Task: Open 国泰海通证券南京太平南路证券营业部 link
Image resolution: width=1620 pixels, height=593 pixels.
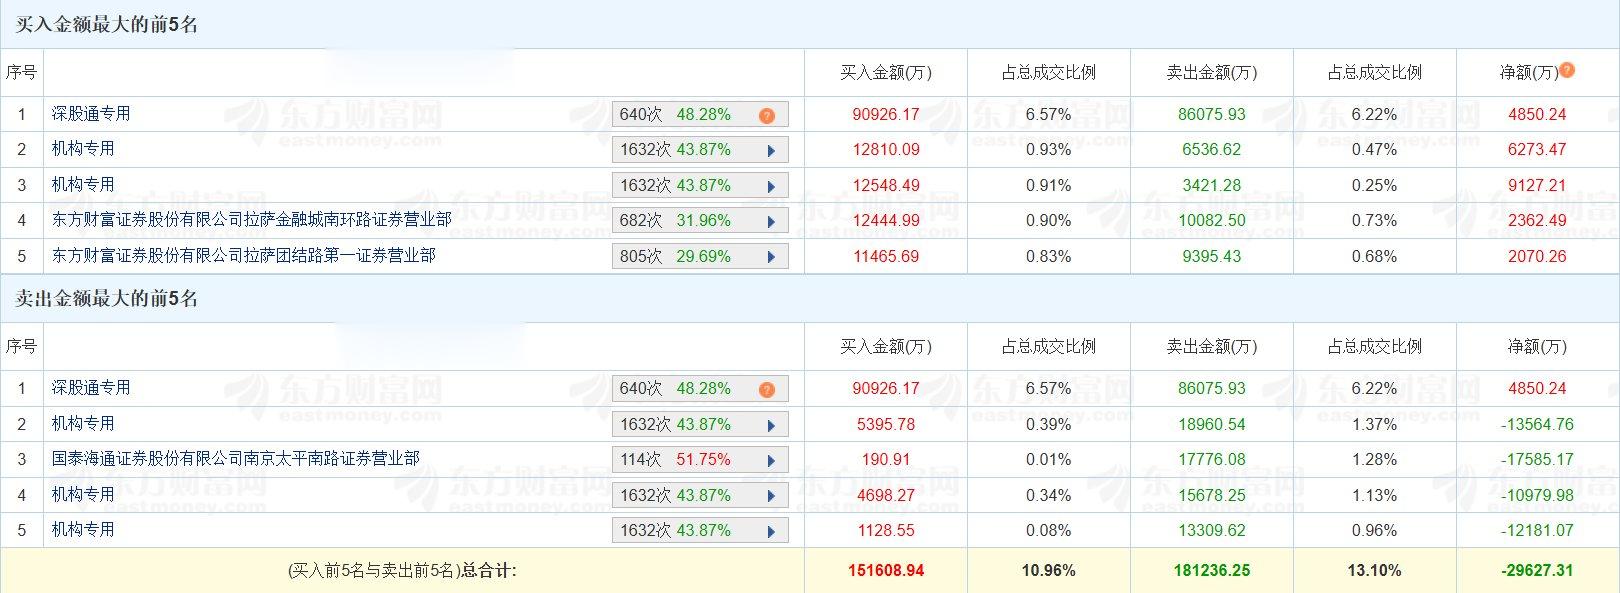Action: (x=235, y=458)
